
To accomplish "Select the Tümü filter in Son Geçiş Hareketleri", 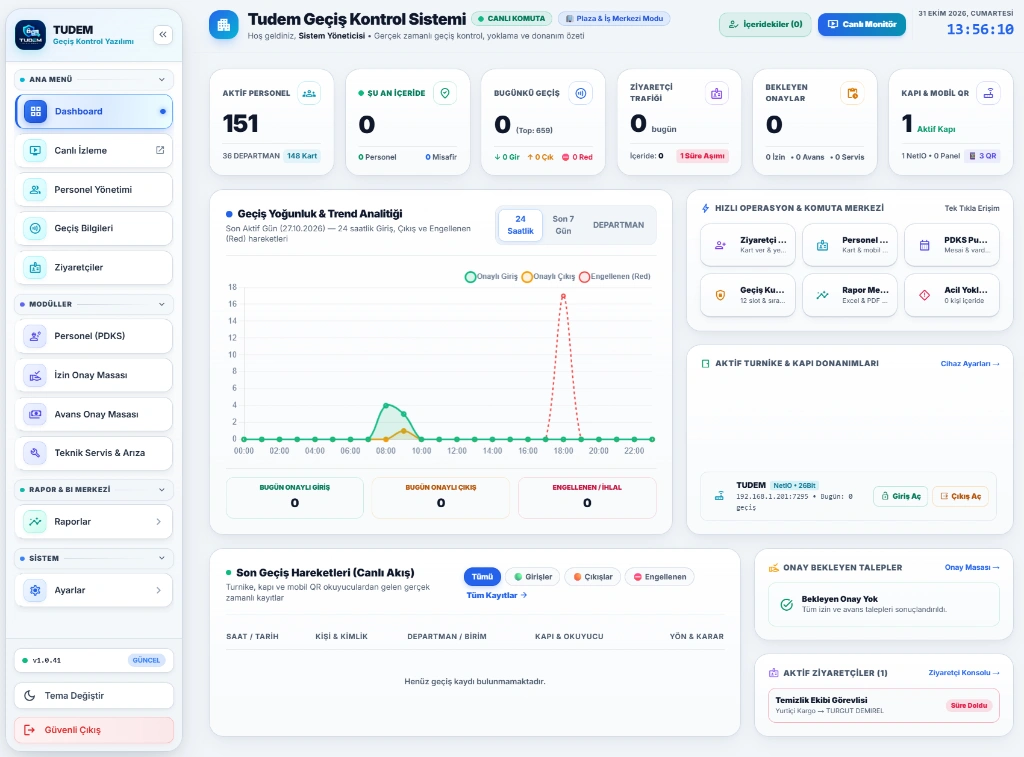I will [482, 577].
